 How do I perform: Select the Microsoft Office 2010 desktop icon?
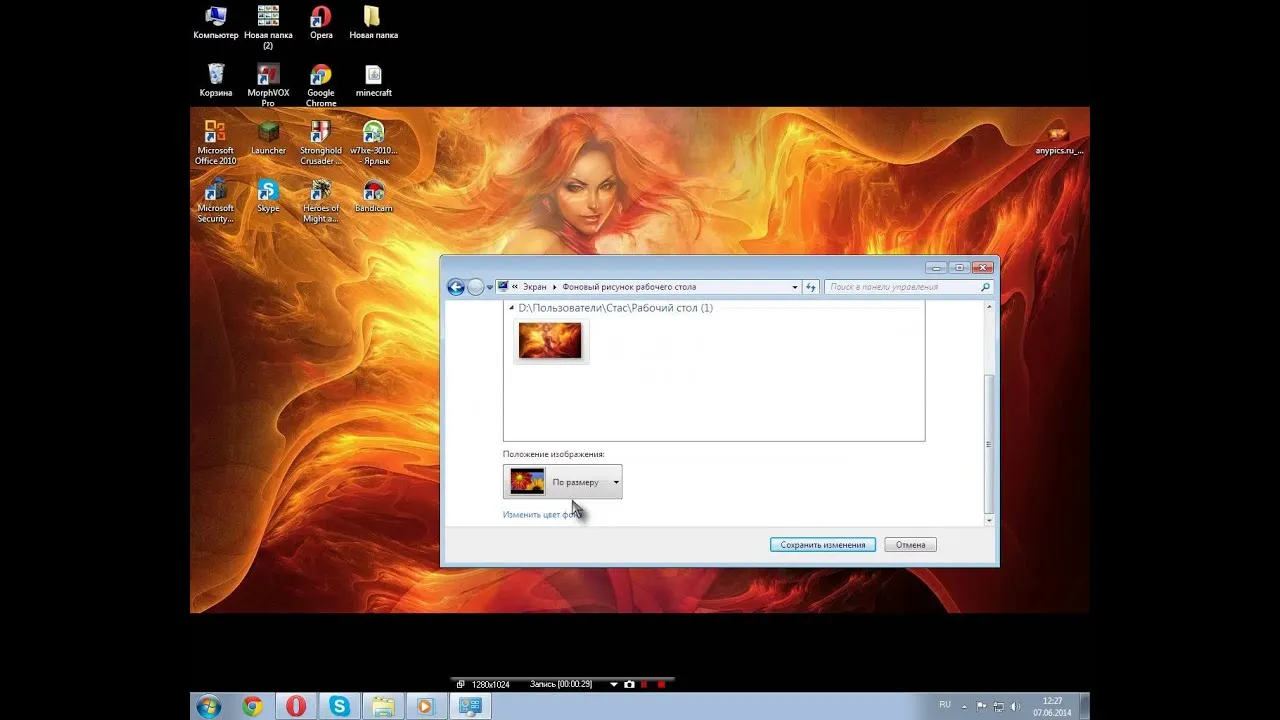[215, 143]
